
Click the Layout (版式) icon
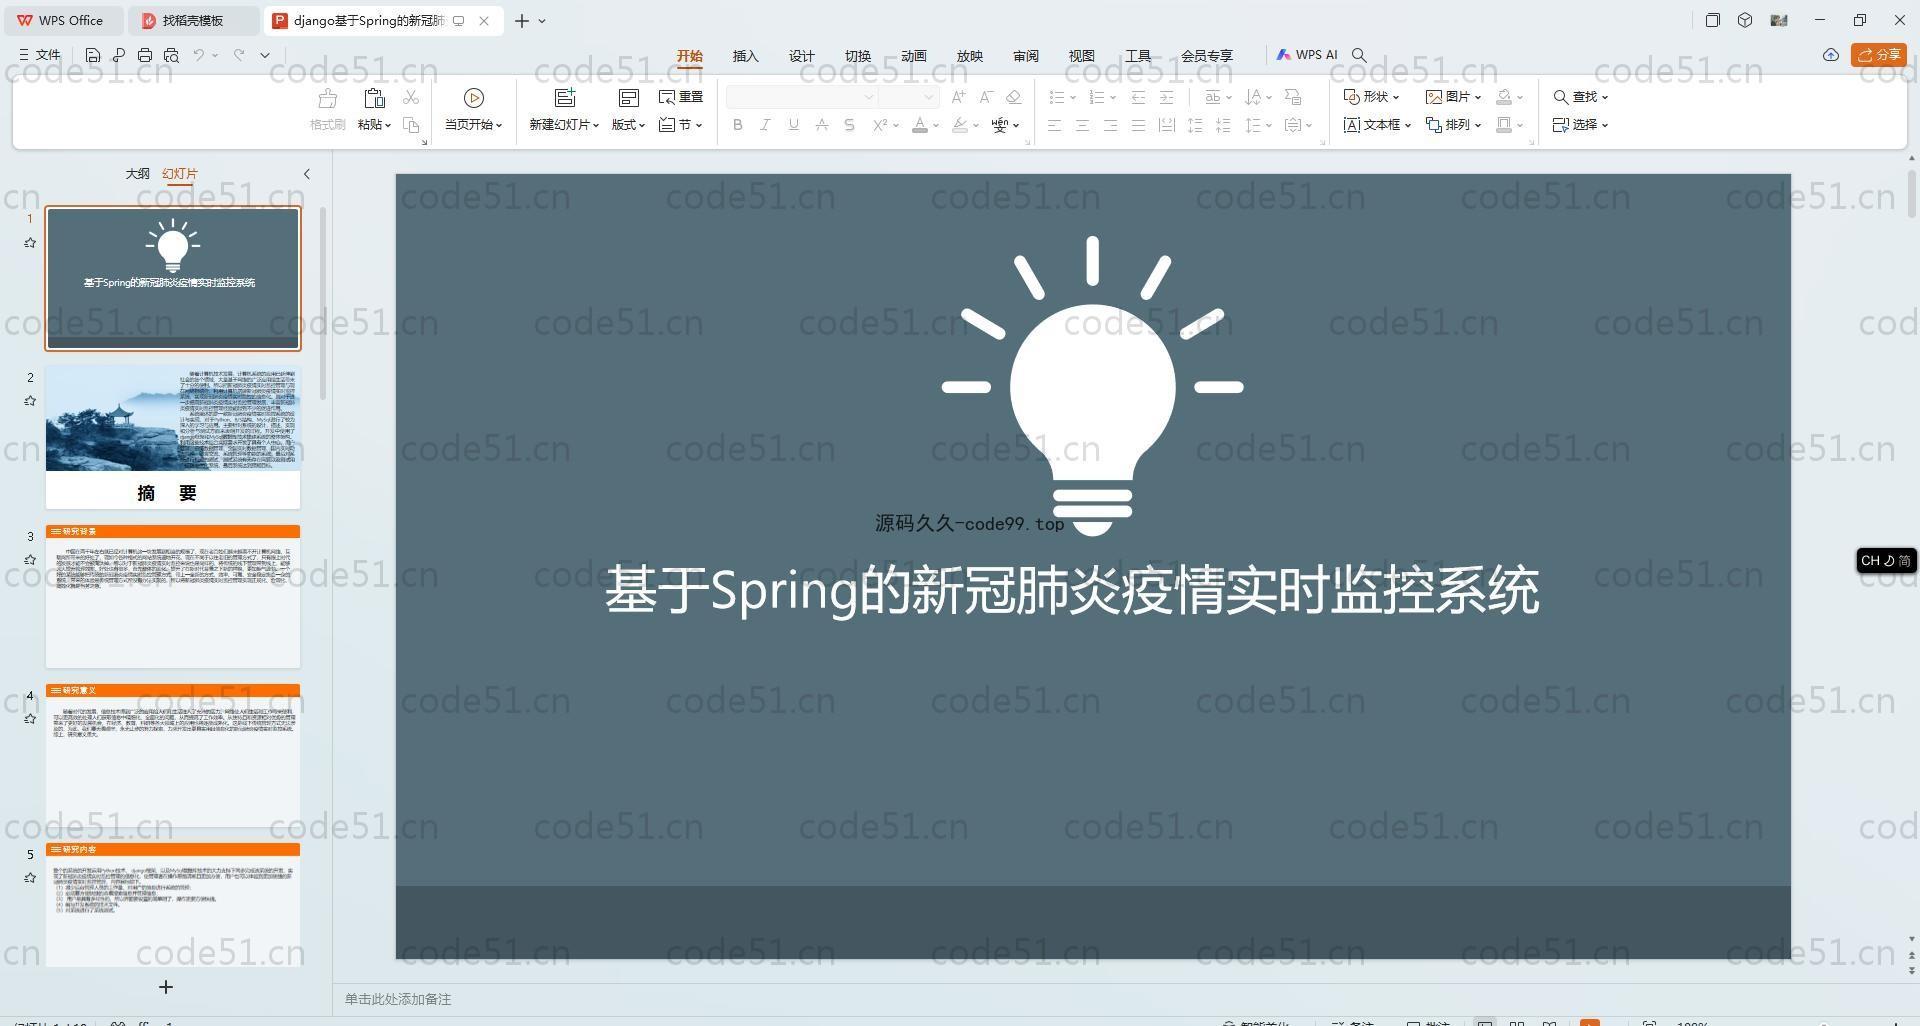point(629,98)
